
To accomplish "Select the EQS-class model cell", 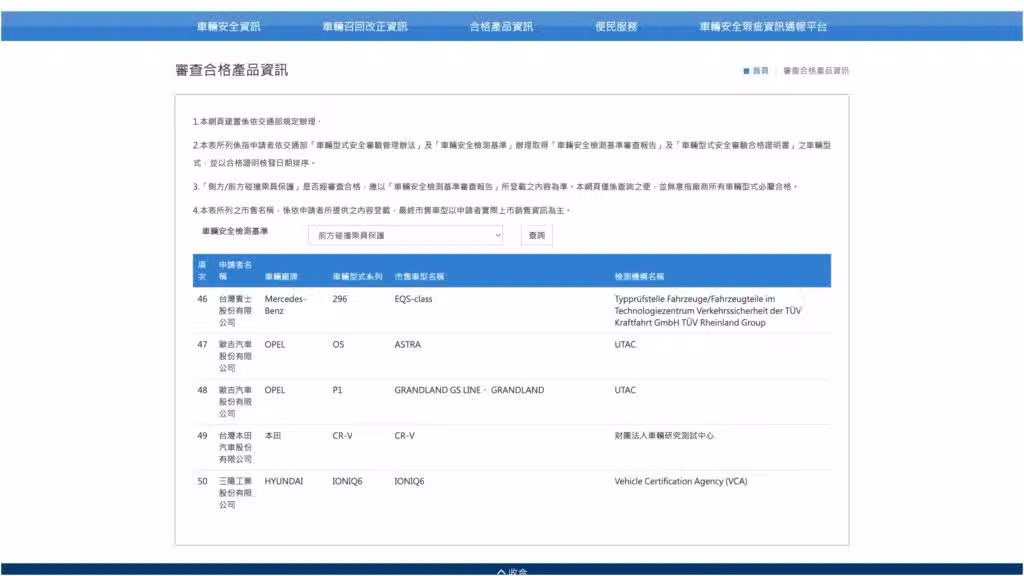I will [x=413, y=299].
